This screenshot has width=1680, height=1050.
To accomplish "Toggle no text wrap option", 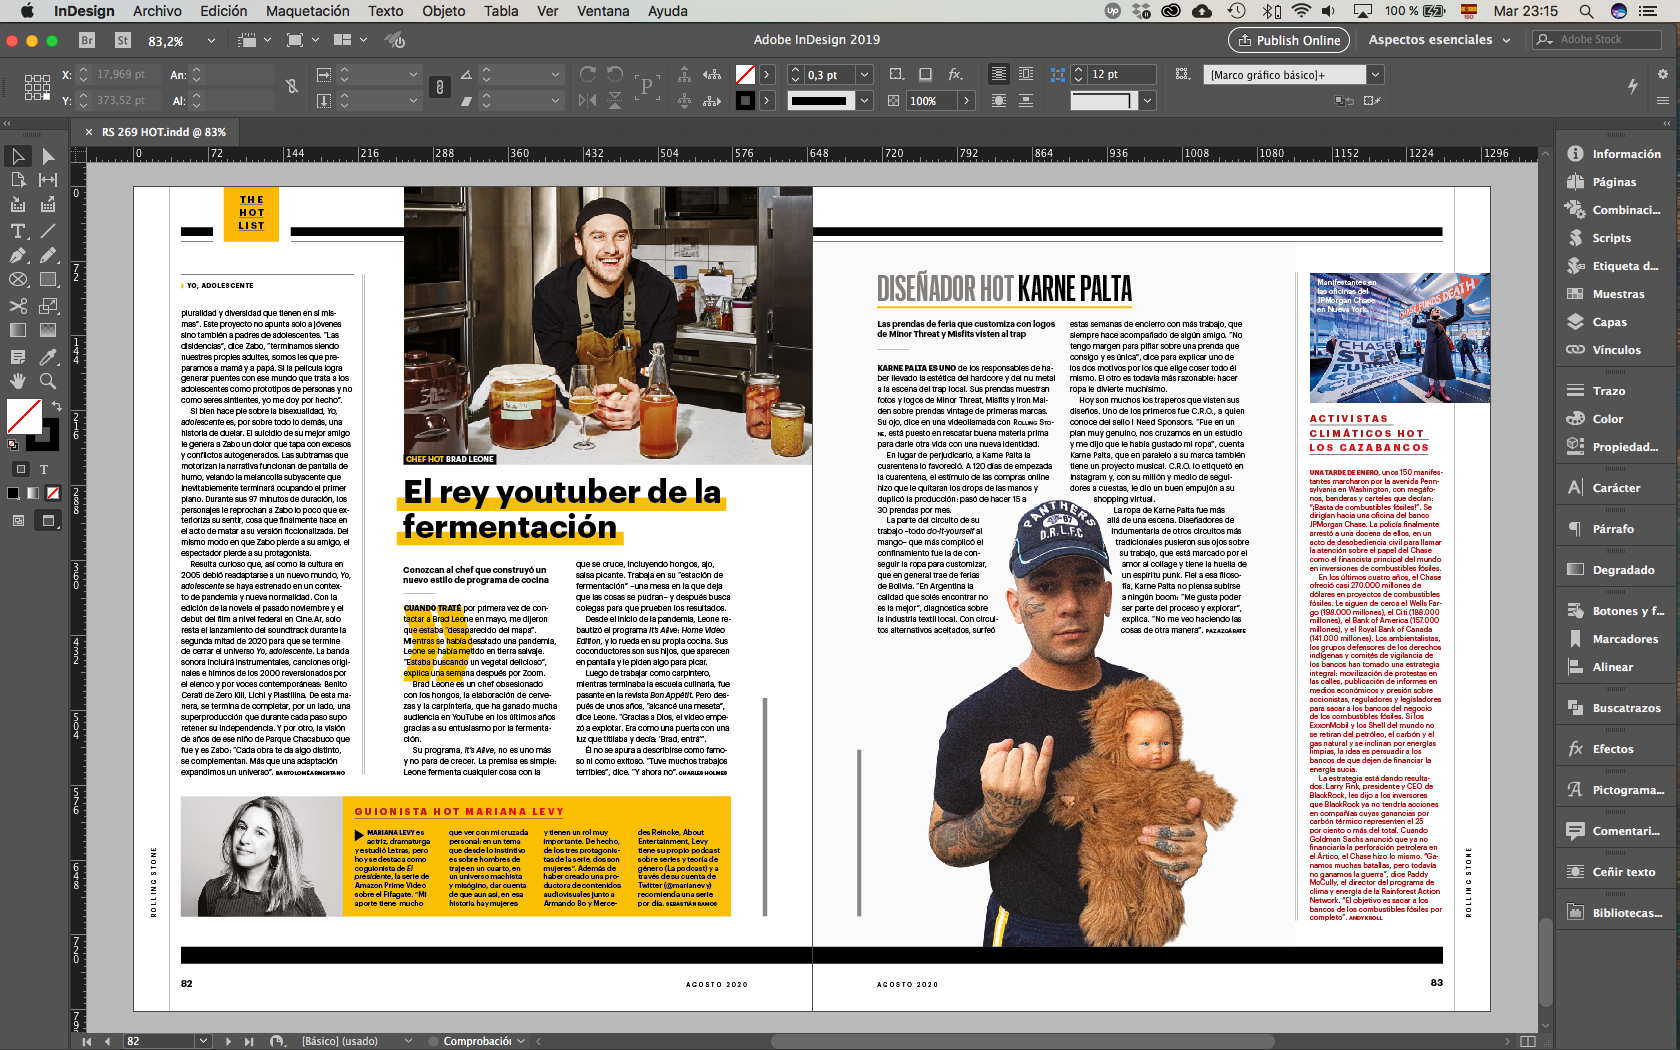I will 998,75.
